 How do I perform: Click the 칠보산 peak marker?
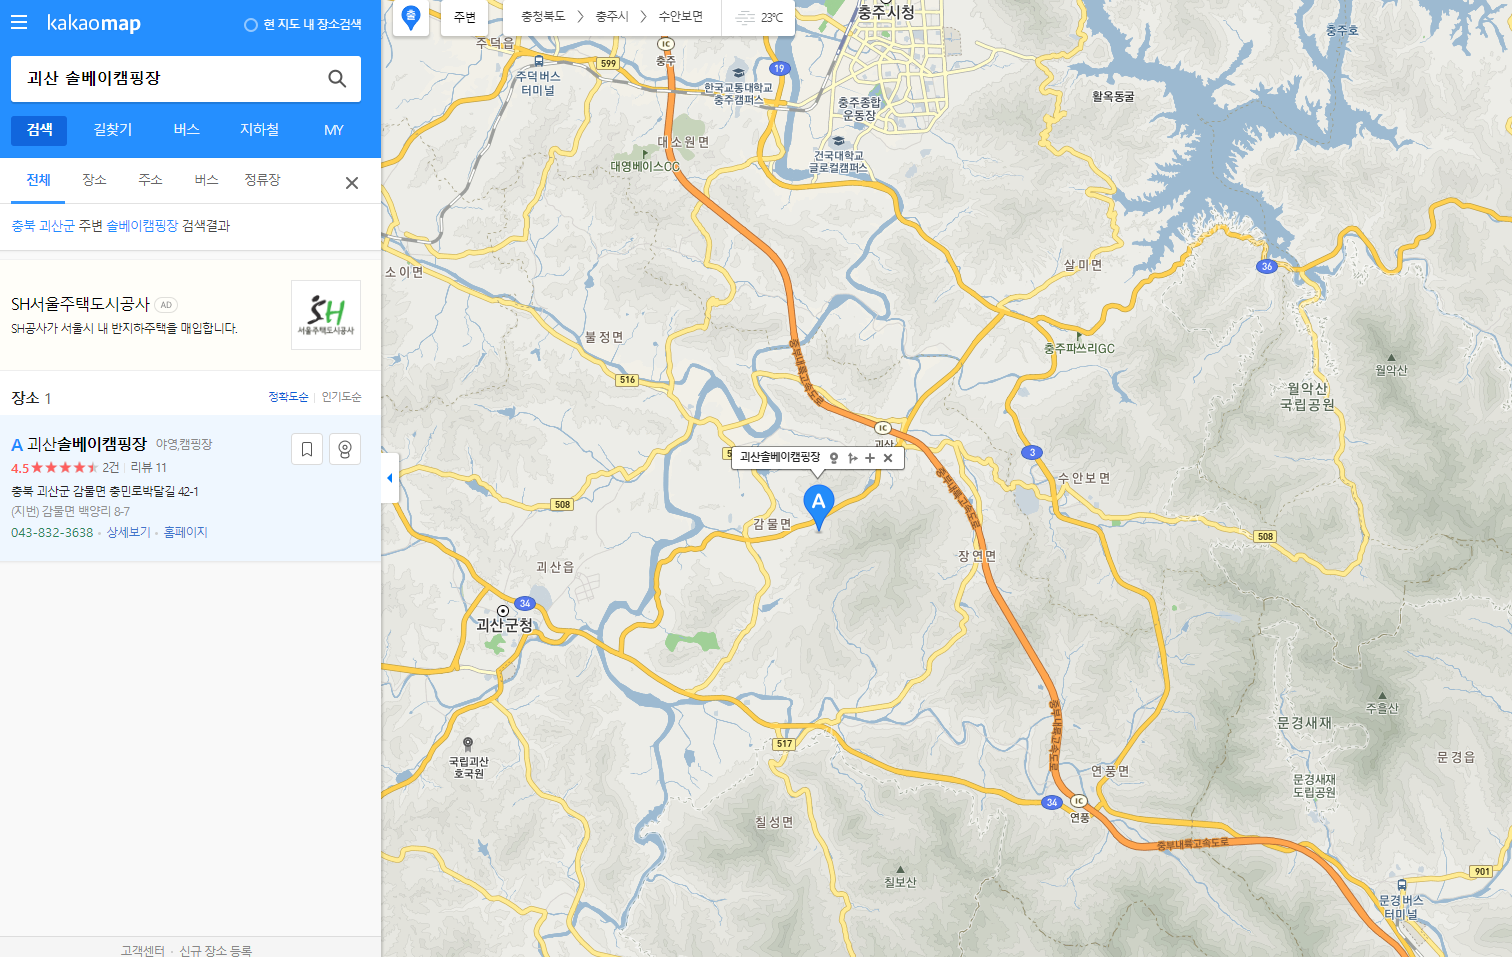tap(900, 870)
